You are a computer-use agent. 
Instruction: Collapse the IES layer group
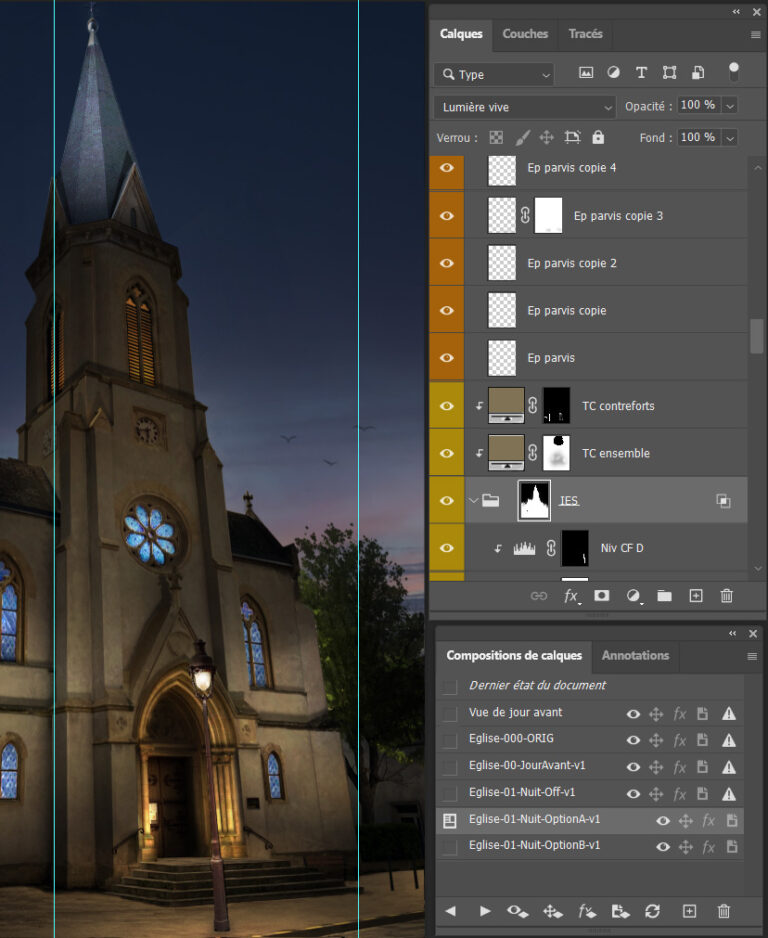(473, 501)
